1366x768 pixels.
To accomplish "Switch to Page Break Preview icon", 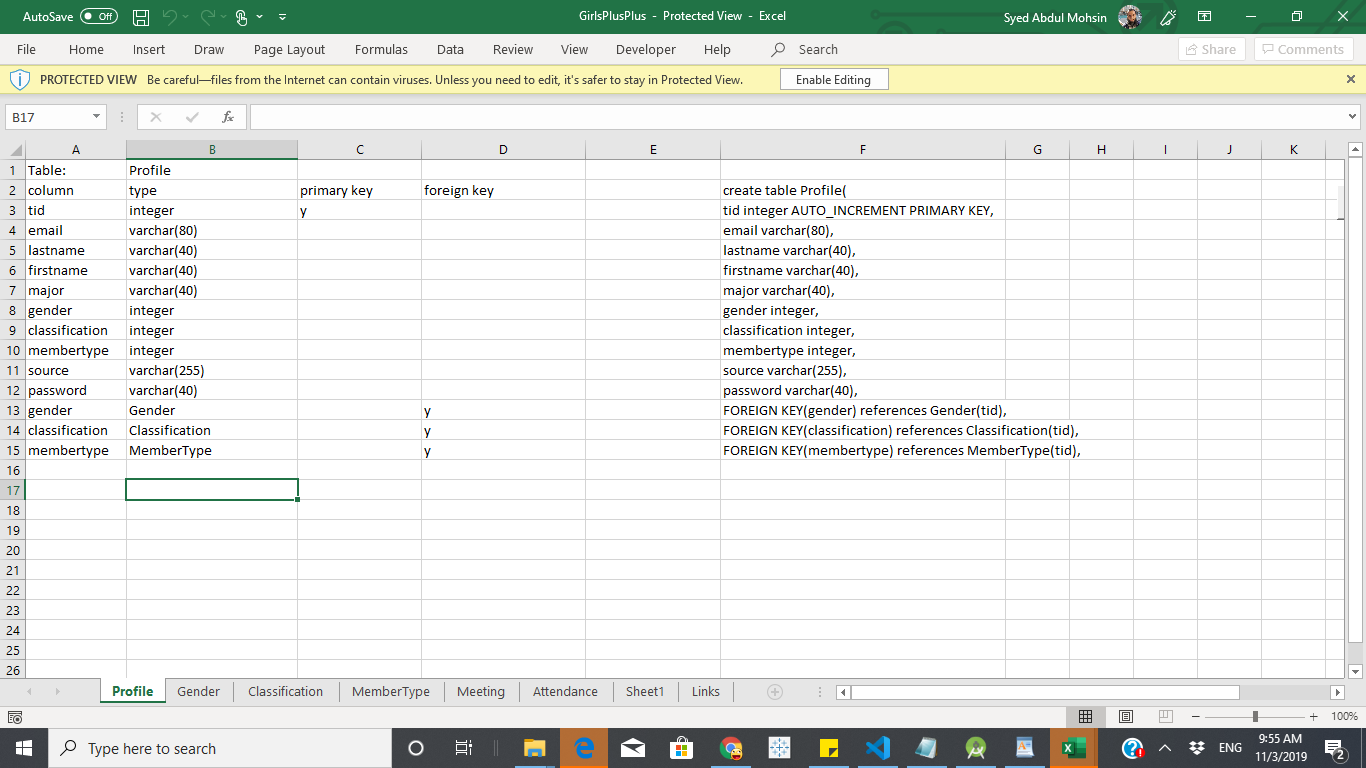I will tap(1165, 716).
